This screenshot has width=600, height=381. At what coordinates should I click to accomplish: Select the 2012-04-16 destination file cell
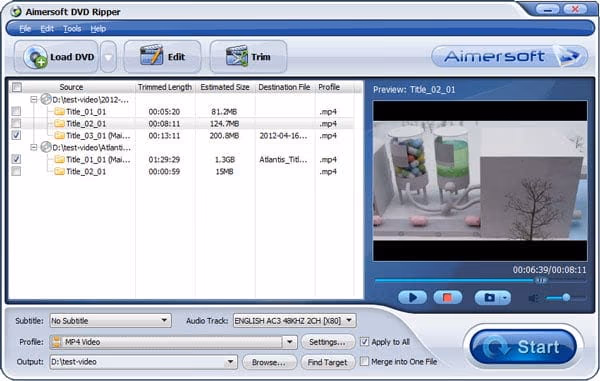pos(284,135)
